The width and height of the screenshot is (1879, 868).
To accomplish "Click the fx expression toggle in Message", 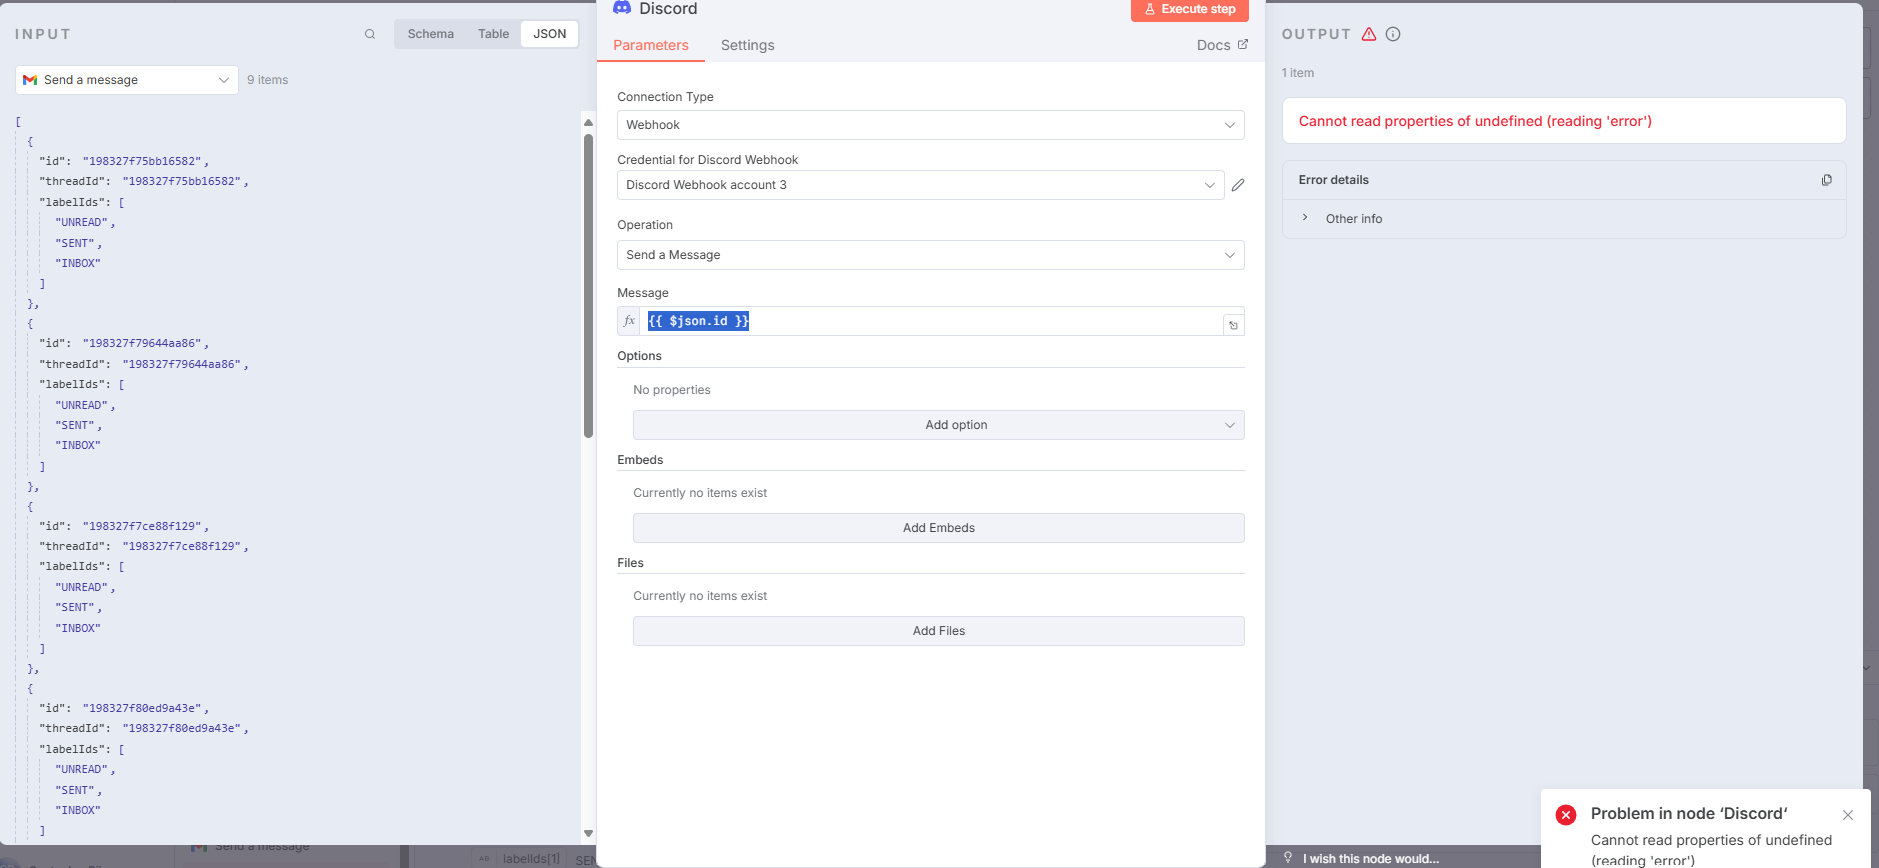I will tap(629, 321).
